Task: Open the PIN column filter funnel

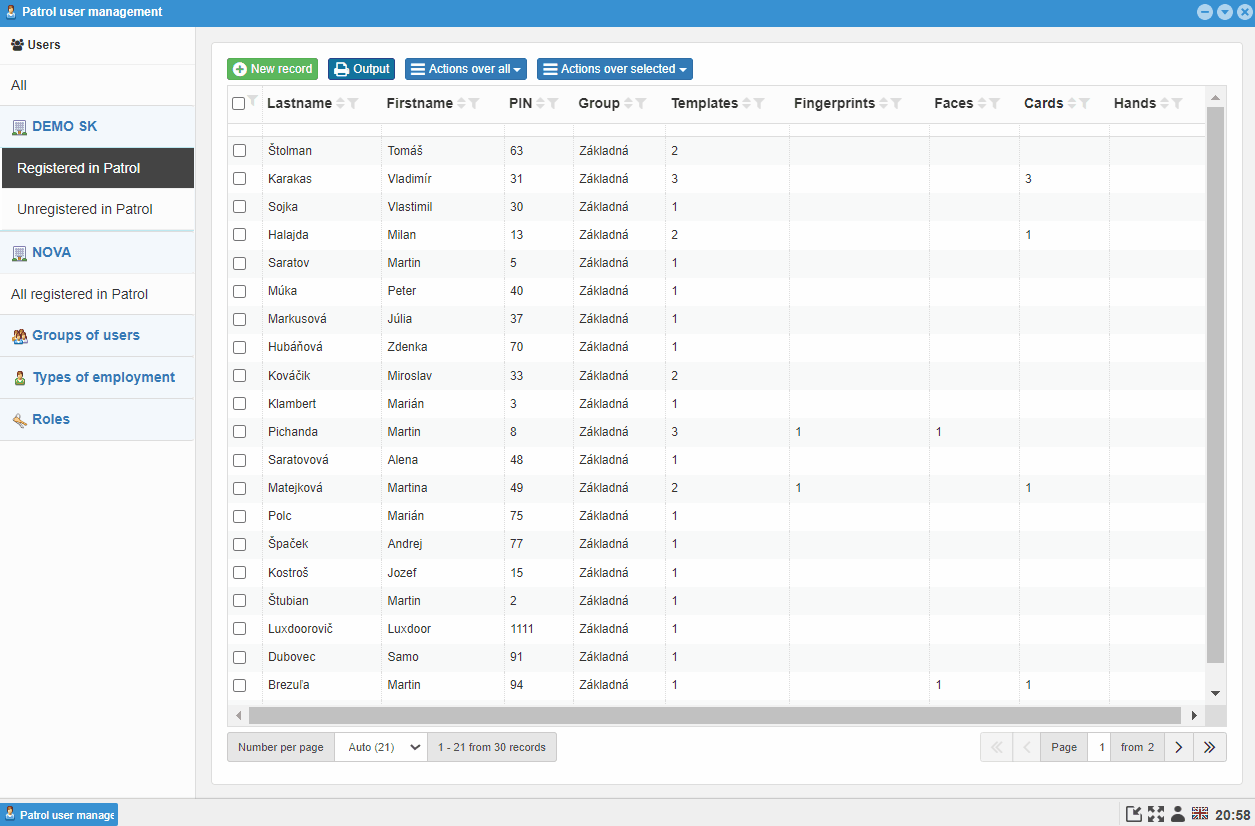Action: coord(553,103)
